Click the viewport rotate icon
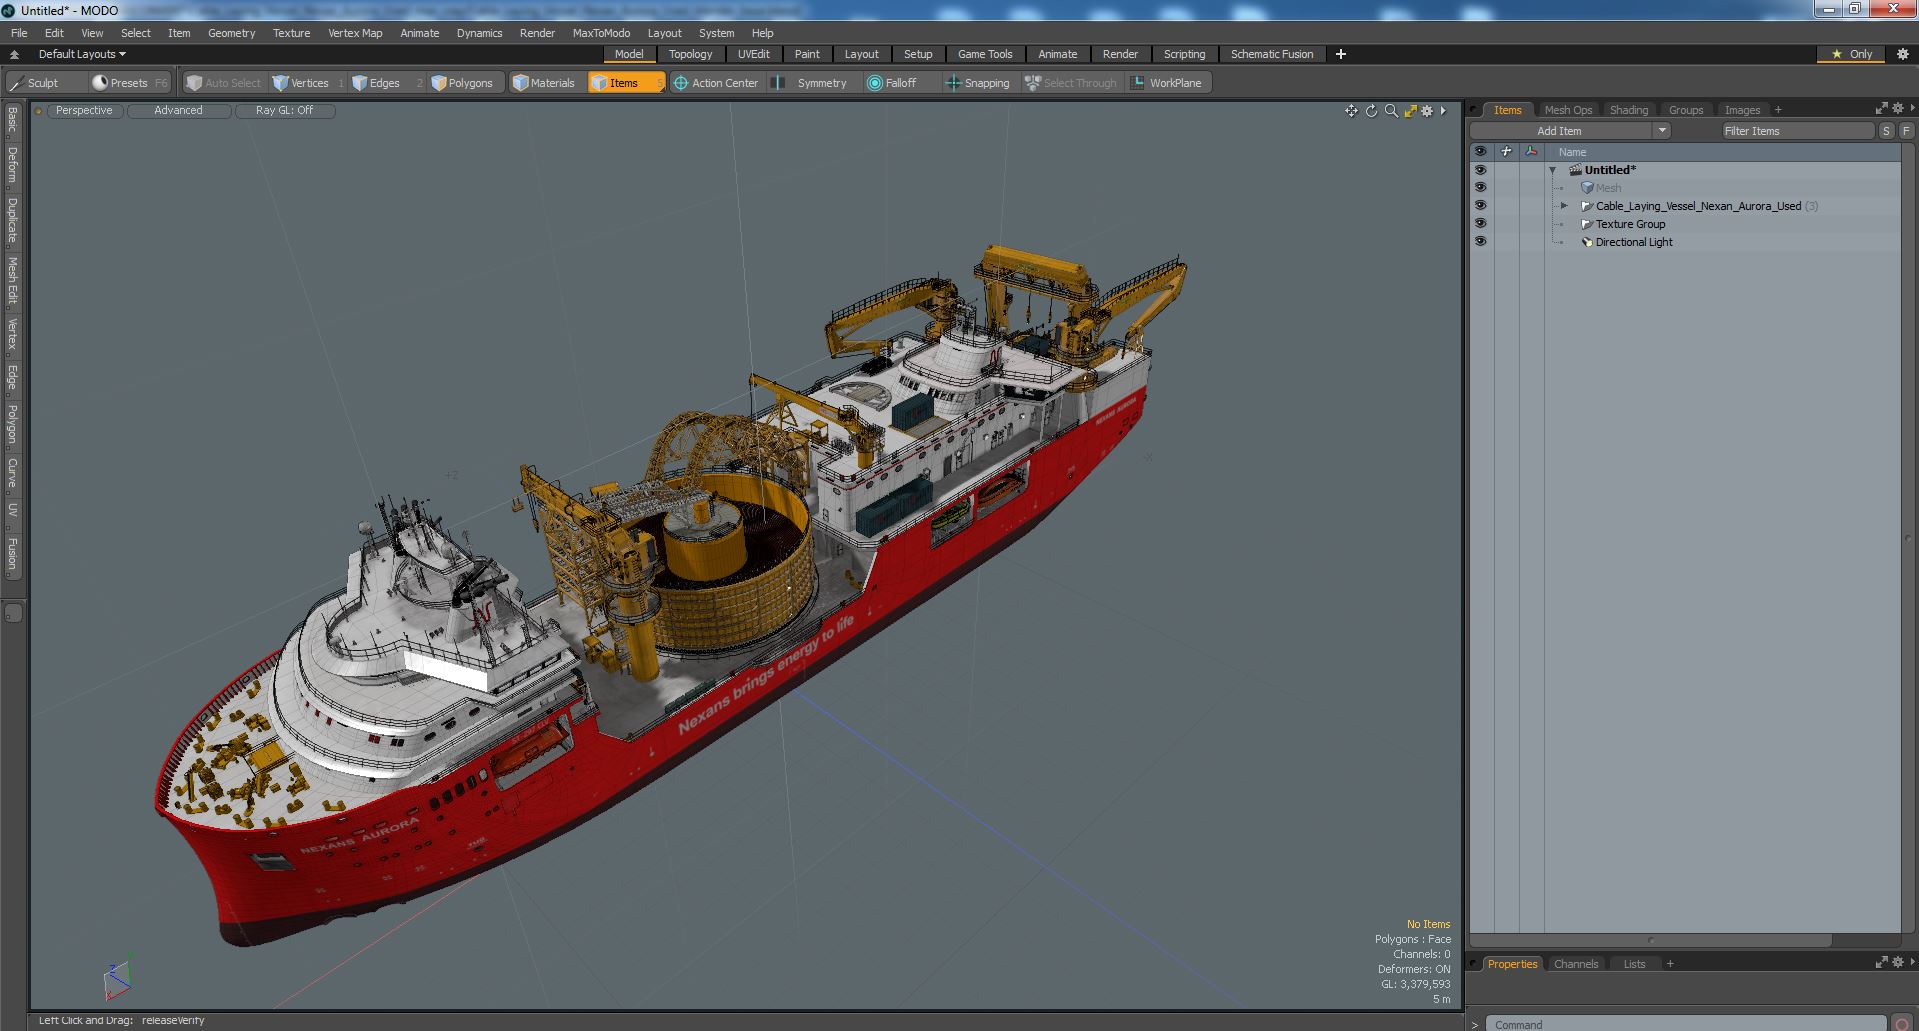 (x=1371, y=111)
